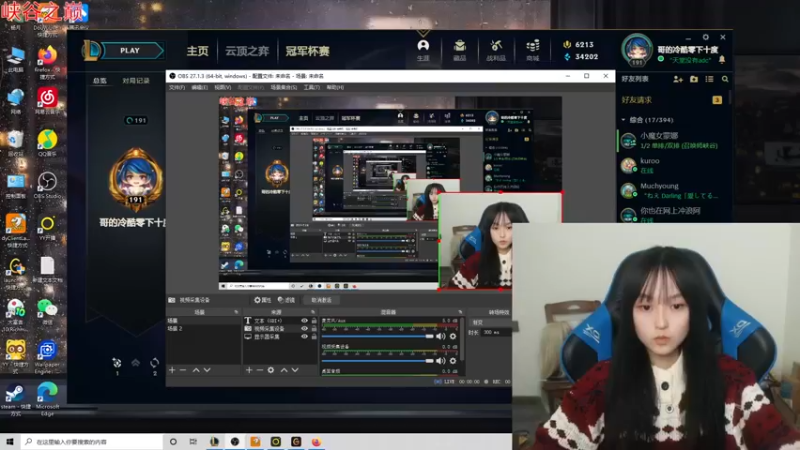800x450 pixels.
Task: Open League client settings gear icon
Action: click(x=706, y=37)
